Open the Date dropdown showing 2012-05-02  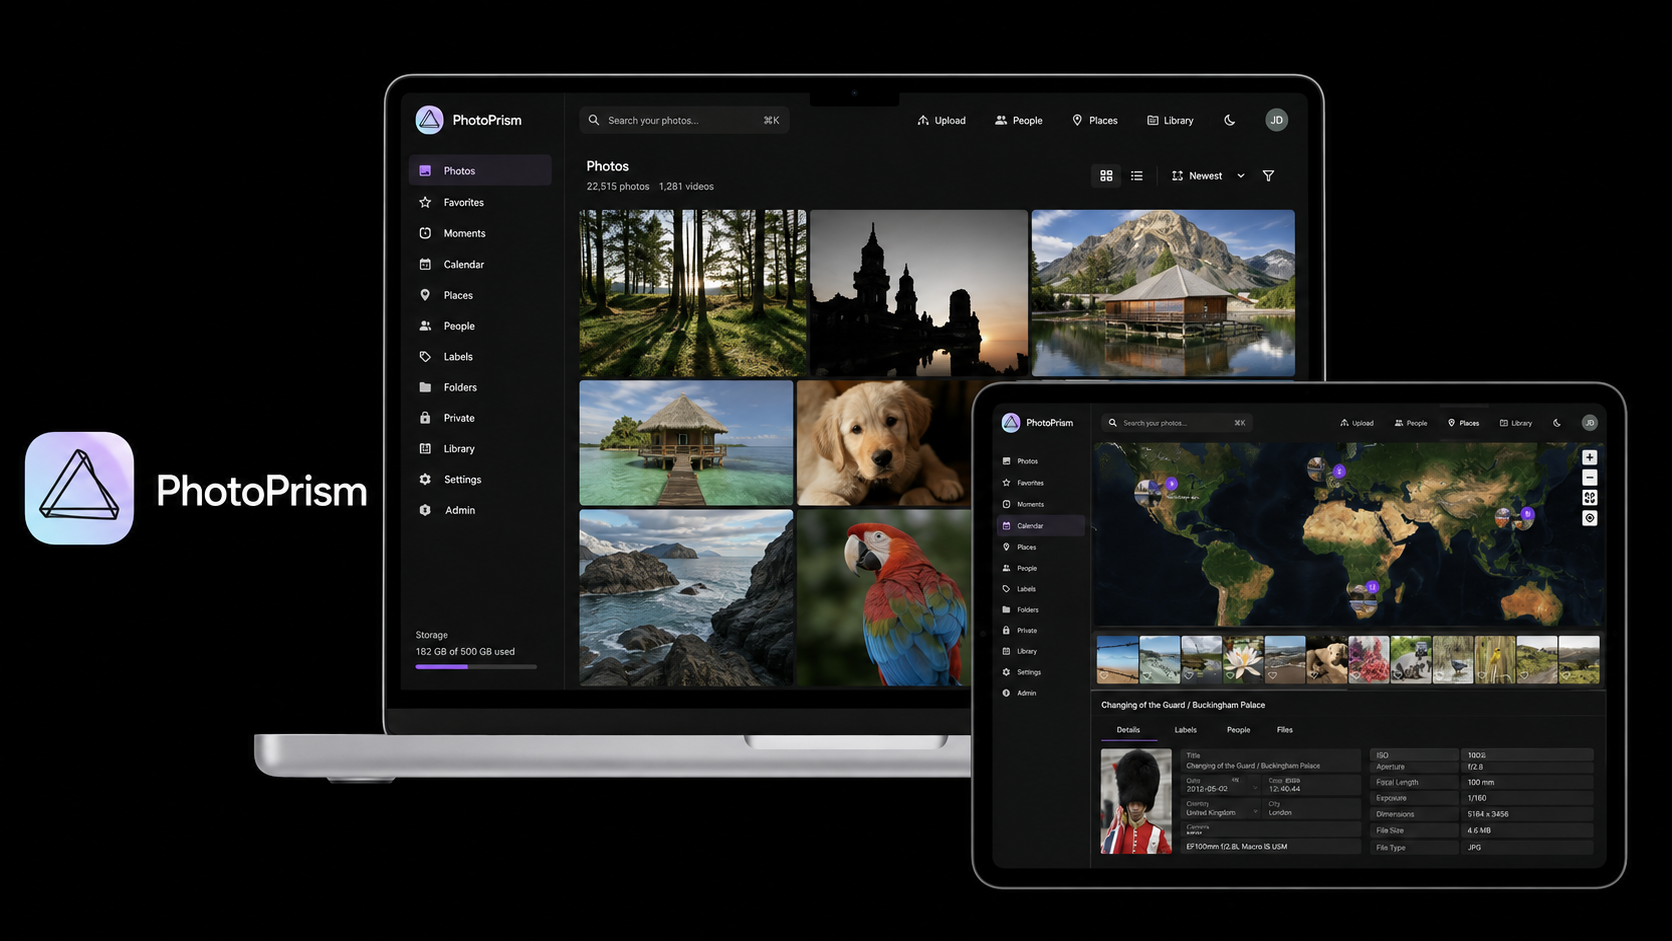click(1221, 785)
